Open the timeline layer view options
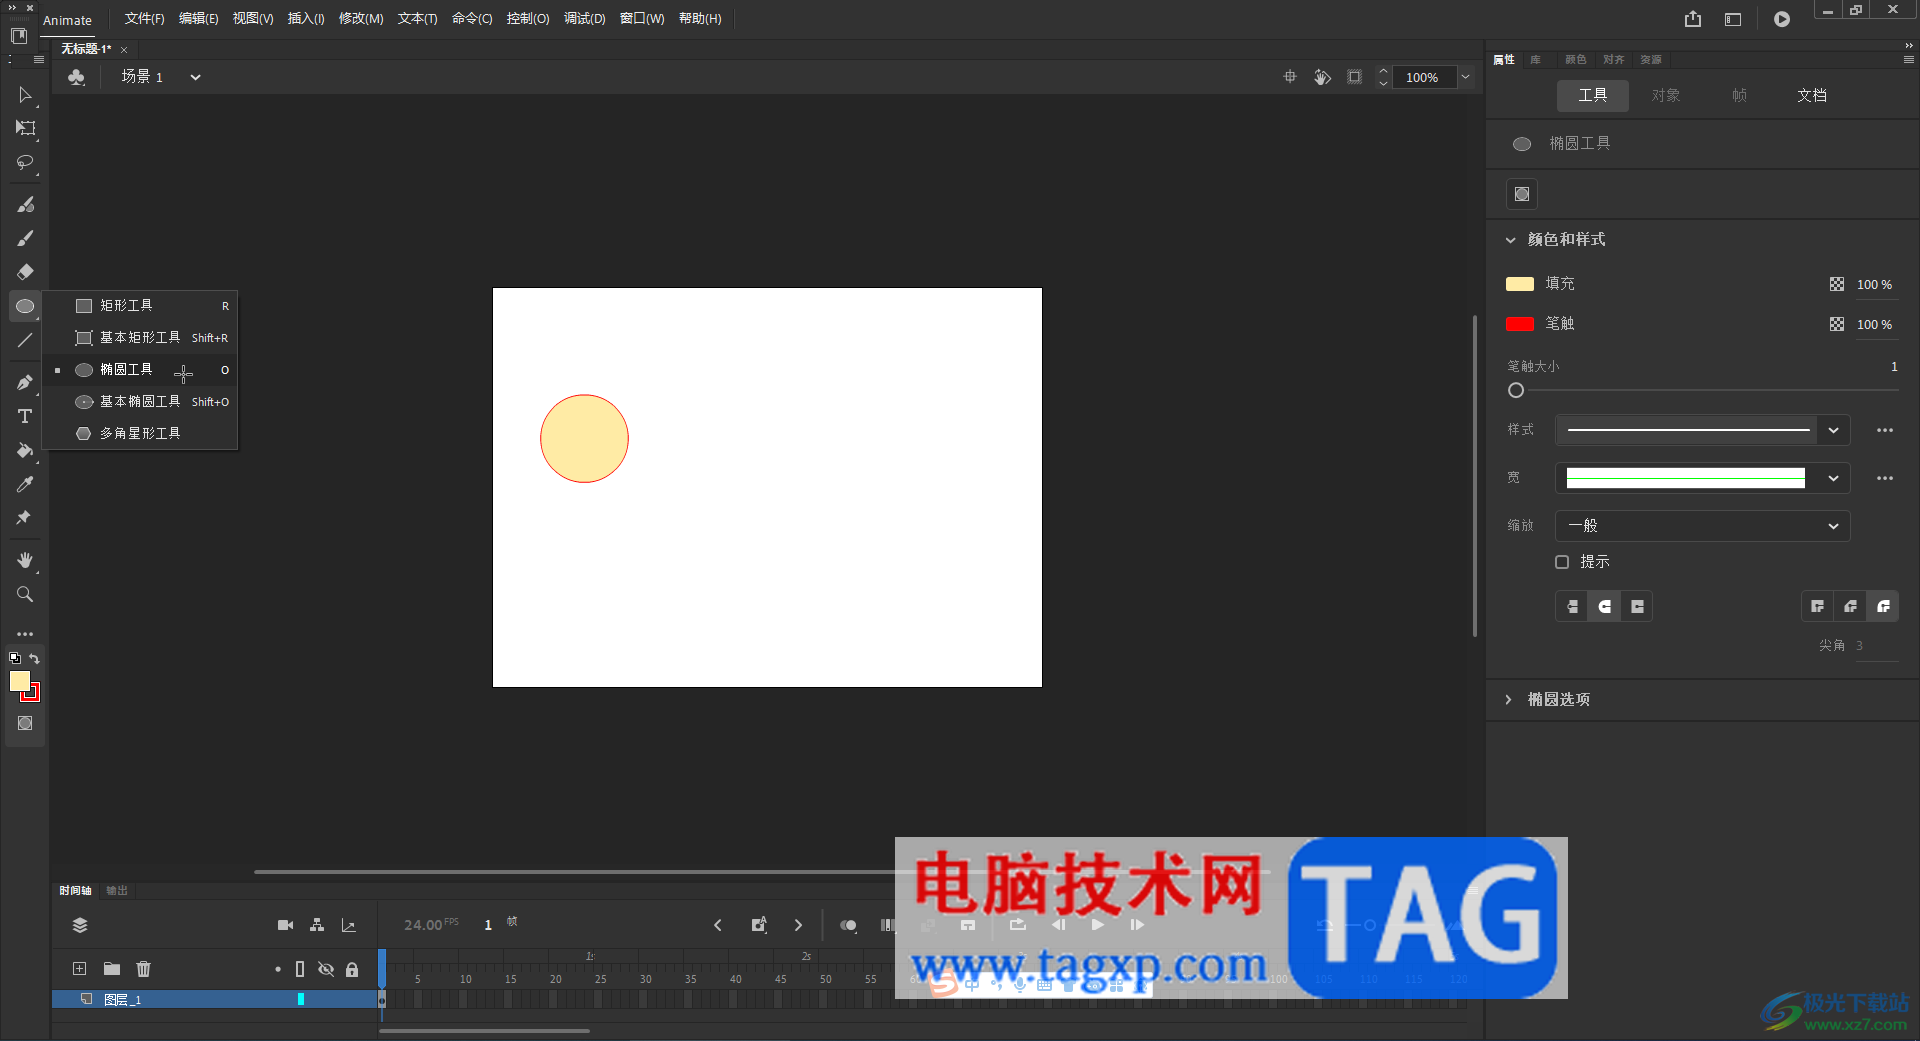This screenshot has height=1041, width=1920. [x=80, y=925]
